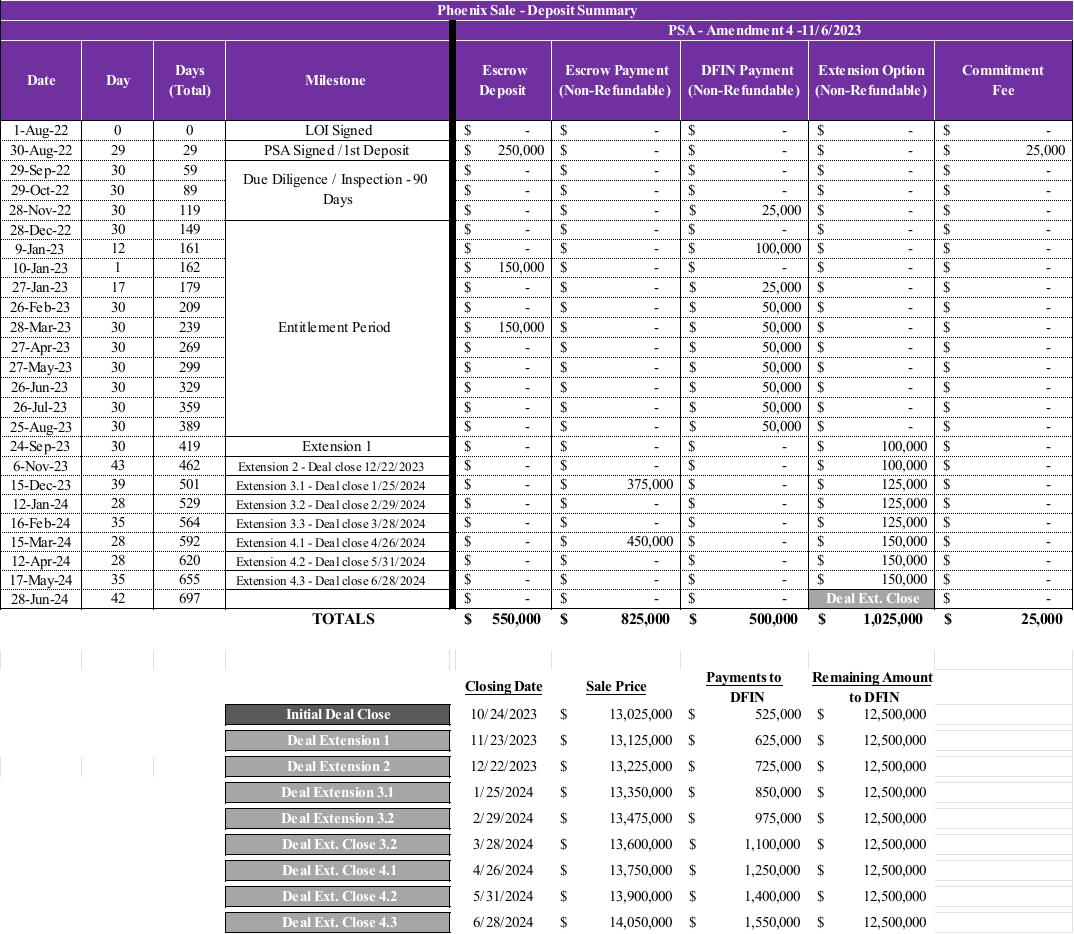Choose the "Deal Ext. Close 4.3" gray label

coord(337,922)
